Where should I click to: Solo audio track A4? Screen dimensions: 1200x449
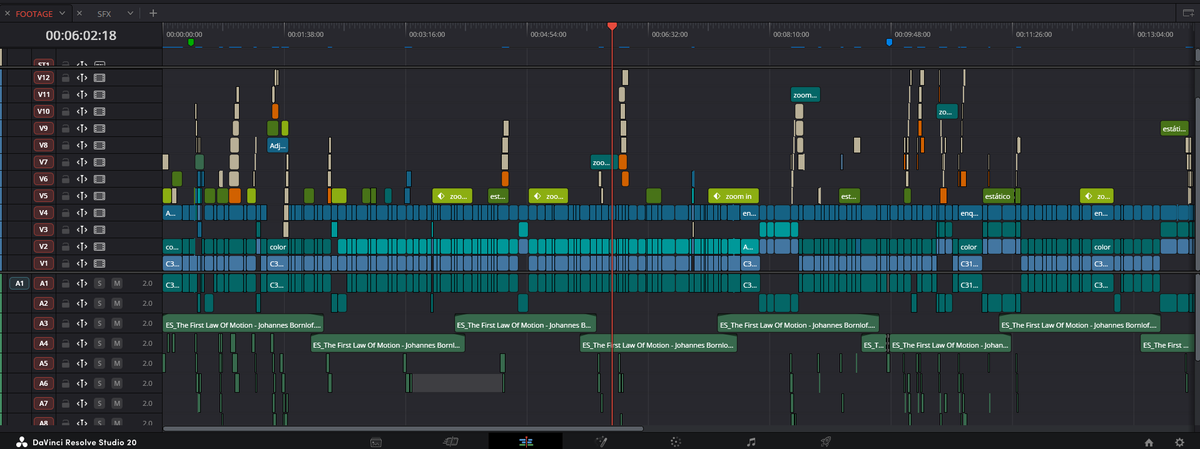[x=100, y=343]
